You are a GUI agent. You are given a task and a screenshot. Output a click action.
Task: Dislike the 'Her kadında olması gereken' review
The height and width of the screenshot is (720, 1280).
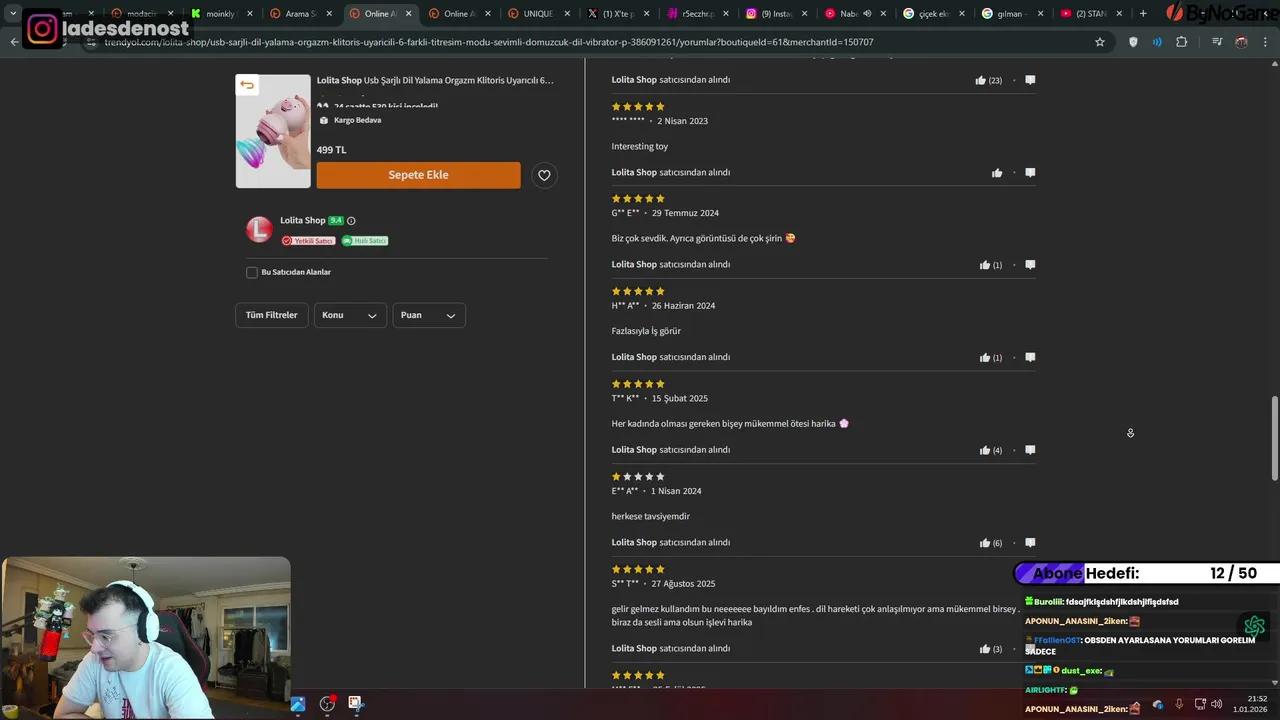[1030, 450]
